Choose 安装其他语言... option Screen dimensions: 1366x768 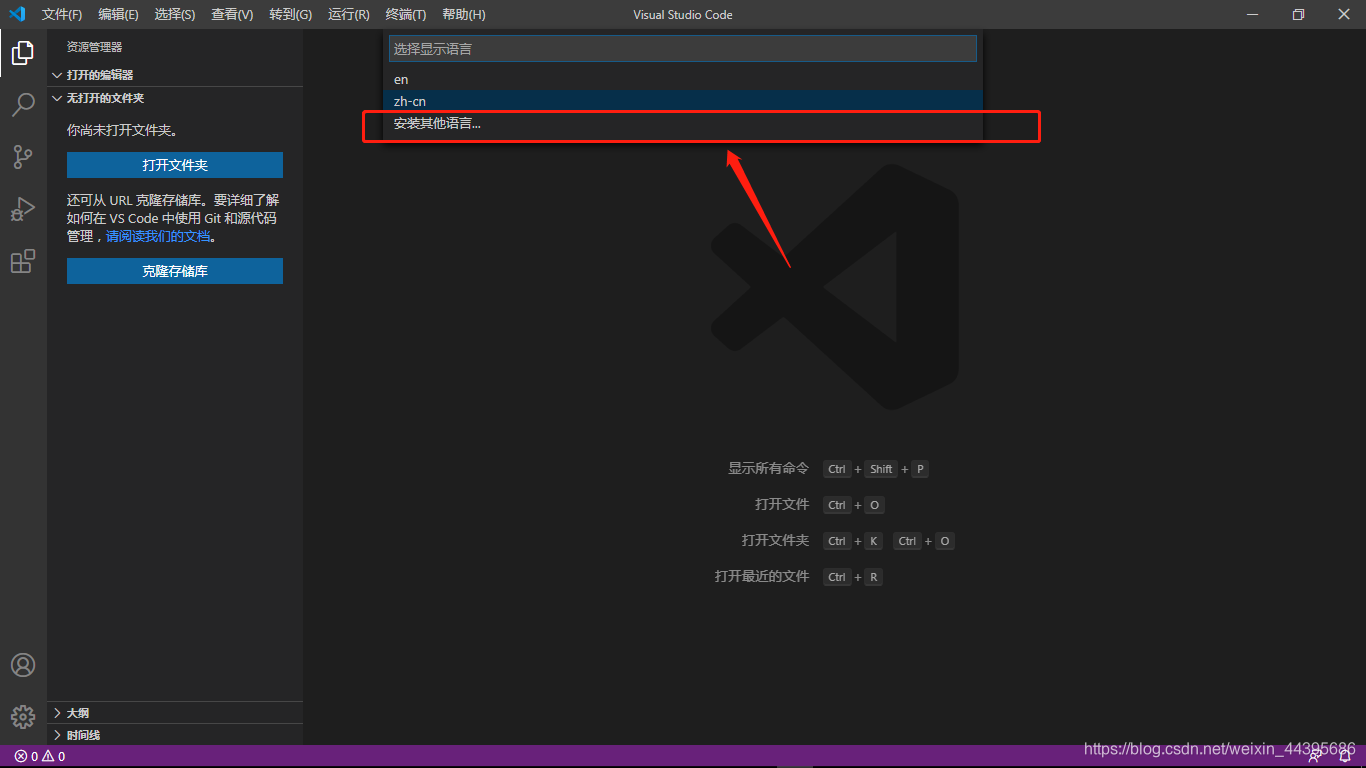683,123
